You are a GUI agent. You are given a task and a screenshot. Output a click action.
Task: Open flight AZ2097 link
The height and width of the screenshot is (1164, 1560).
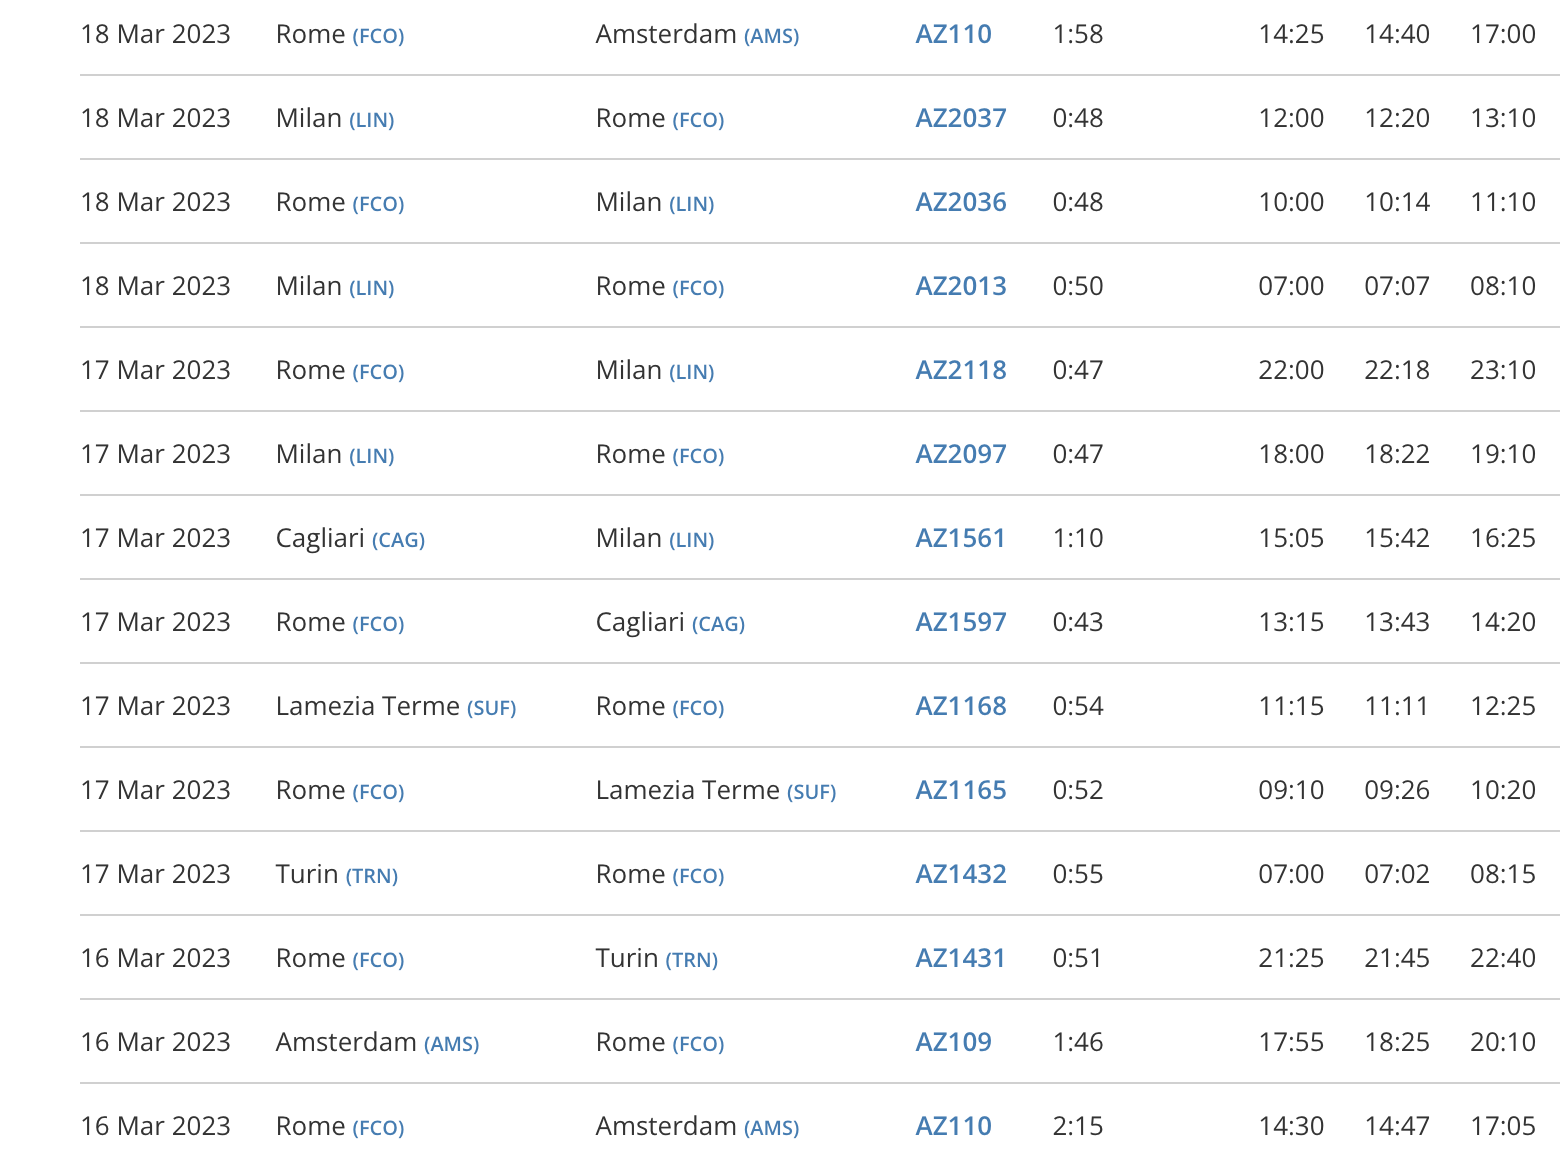point(960,454)
